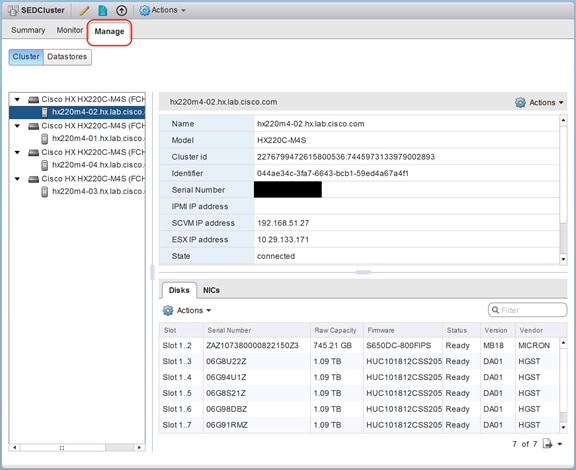Click tree horizontal scrollbar right arrow

(x=139, y=448)
